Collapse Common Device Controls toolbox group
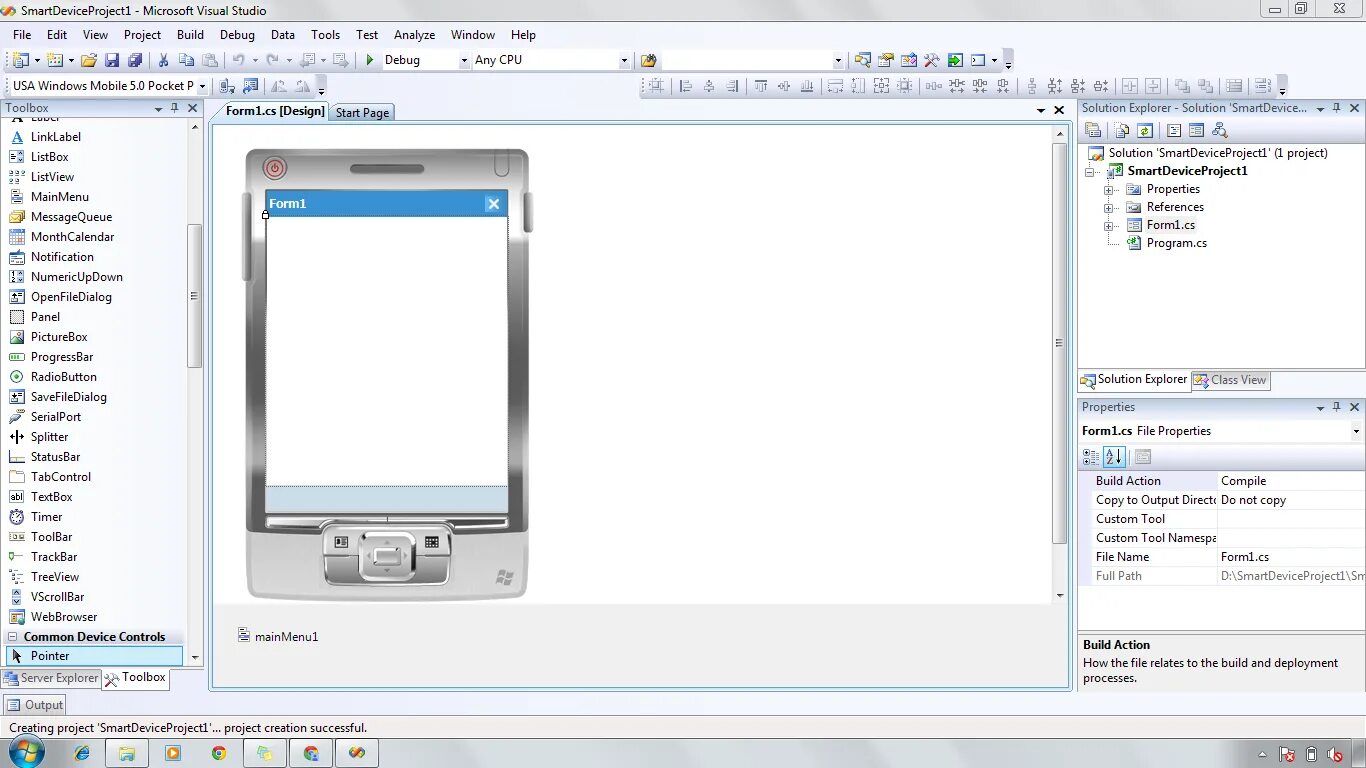Viewport: 1366px width, 768px height. 14,637
